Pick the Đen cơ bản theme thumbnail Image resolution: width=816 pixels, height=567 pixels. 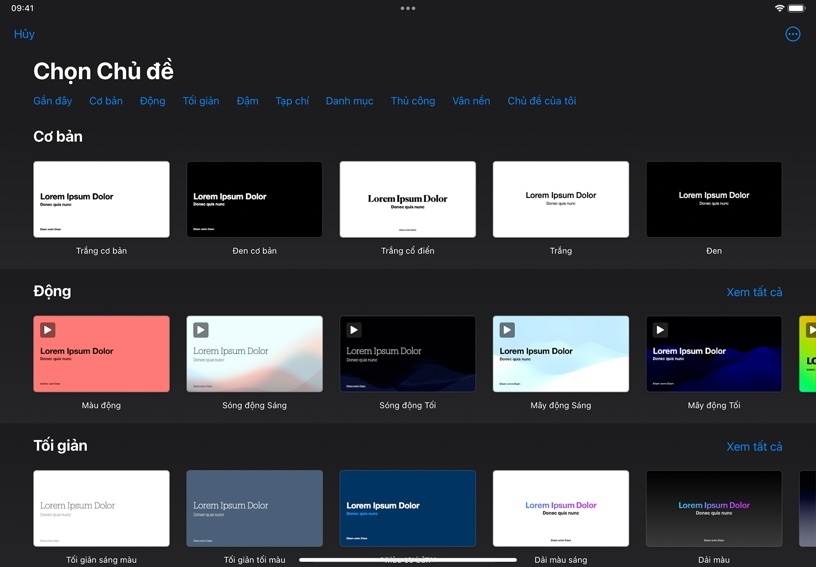[254, 199]
